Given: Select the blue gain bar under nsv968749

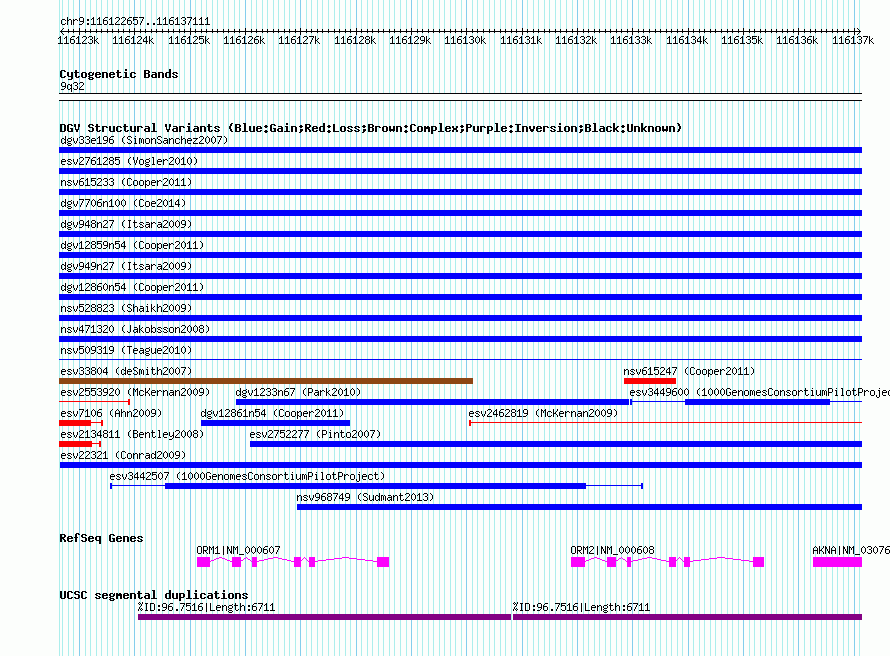Looking at the screenshot, I should [580, 507].
